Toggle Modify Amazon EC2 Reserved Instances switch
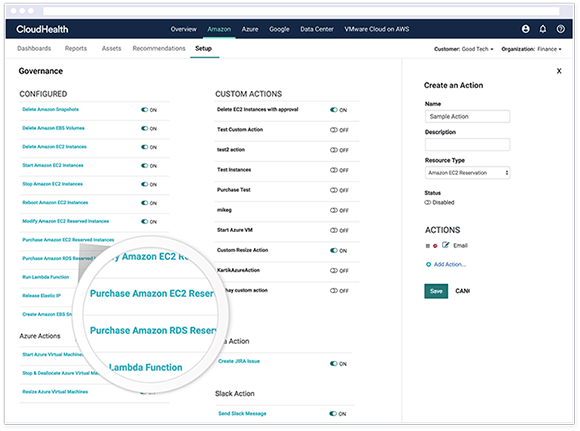This screenshot has height=431, width=580. point(144,221)
